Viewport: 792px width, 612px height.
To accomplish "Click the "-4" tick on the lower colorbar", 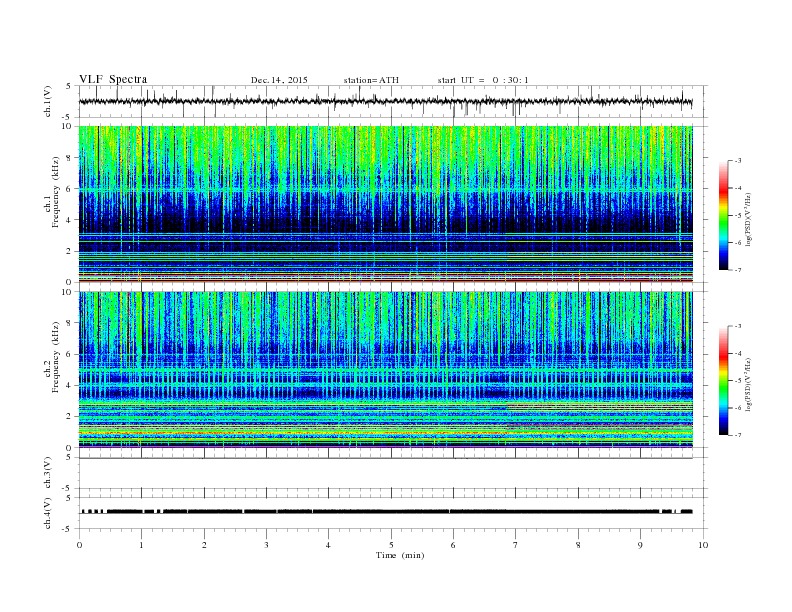I will click(738, 353).
